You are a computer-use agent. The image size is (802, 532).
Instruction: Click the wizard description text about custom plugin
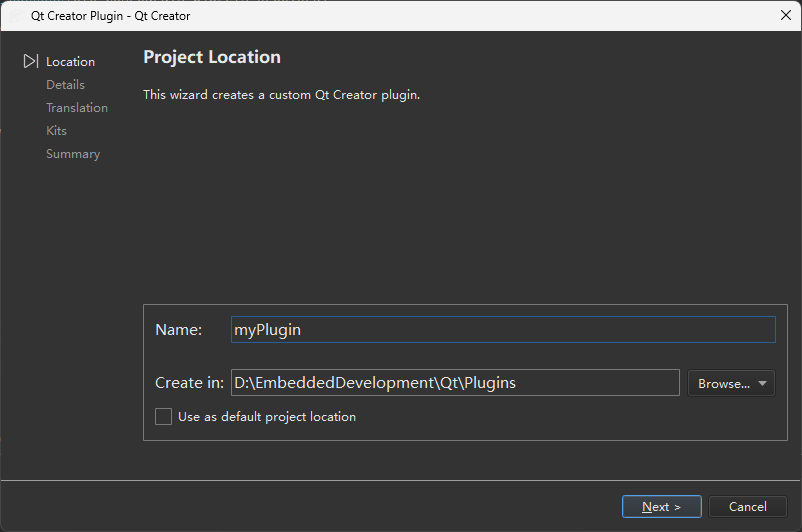click(281, 95)
